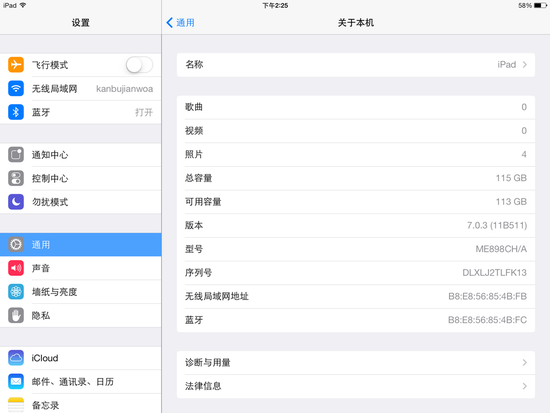The width and height of the screenshot is (550, 413).
Task: Select the Bluetooth icon in sidebar
Action: 16,112
